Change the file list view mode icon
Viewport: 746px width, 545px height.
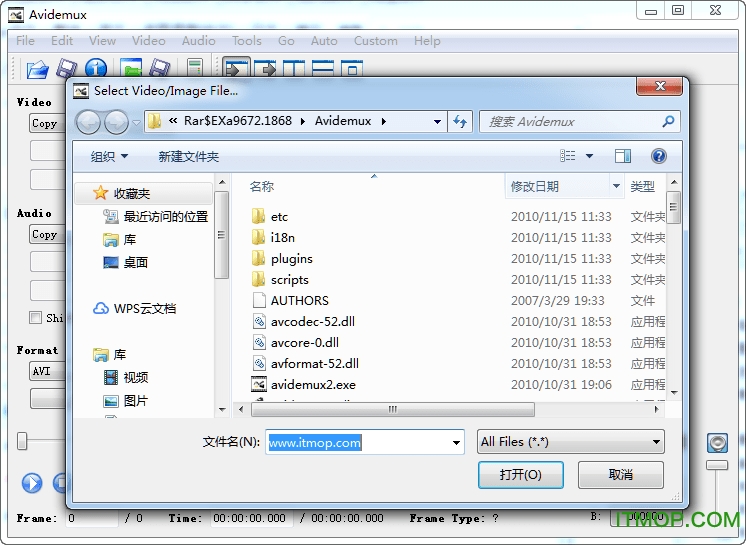pyautogui.click(x=568, y=156)
